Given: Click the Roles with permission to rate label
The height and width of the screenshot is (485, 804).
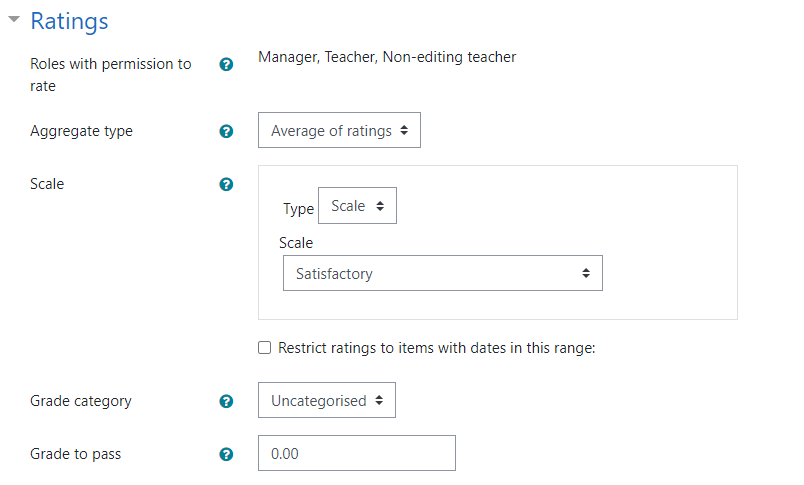Looking at the screenshot, I should (x=111, y=75).
